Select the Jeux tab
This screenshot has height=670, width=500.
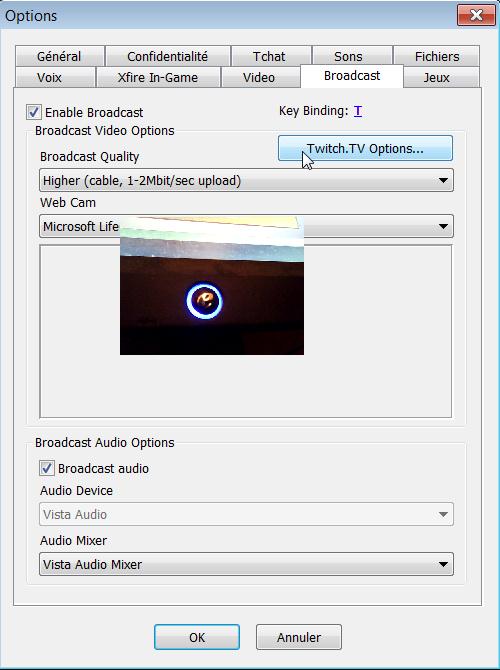pos(437,77)
